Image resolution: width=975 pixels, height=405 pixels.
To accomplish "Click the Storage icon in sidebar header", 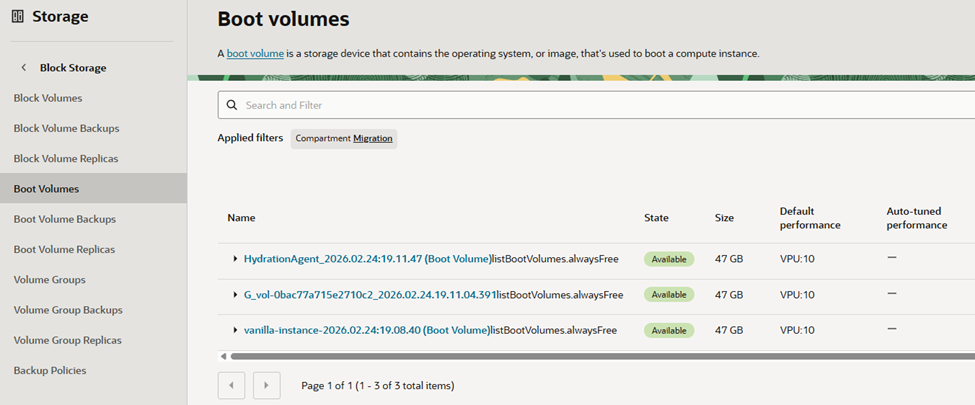I will 17,16.
